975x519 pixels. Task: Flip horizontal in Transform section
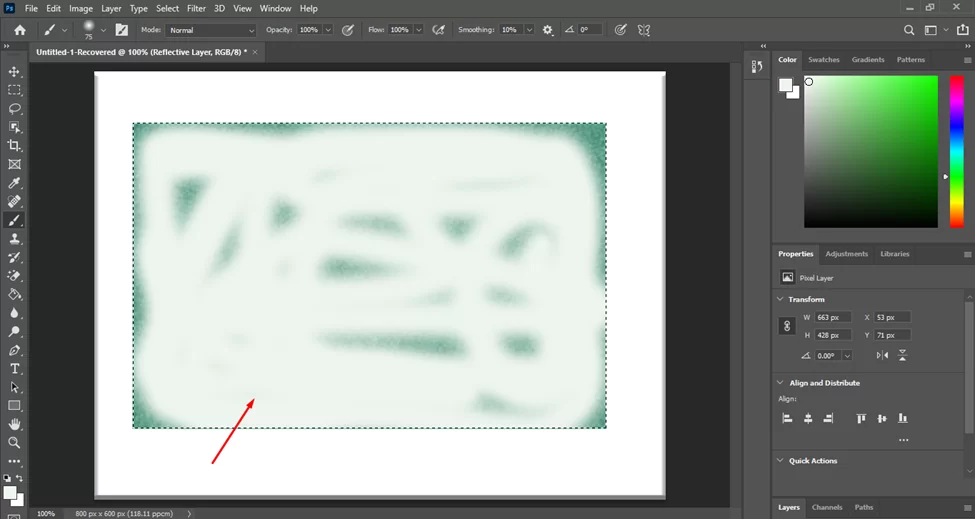tap(882, 356)
